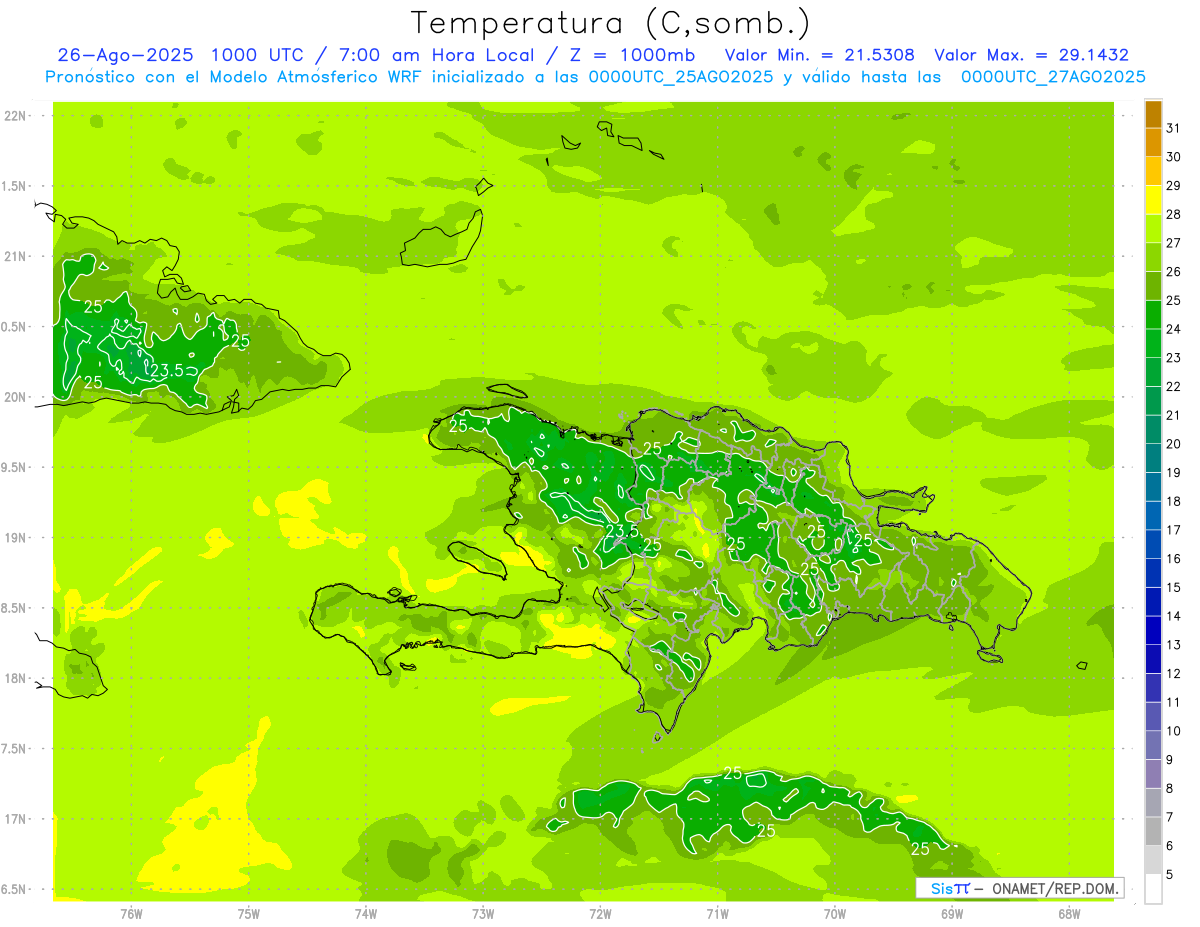The image size is (1200, 927).
Task: Click the "Valor Max. = 29.1432" value
Action: click(x=1031, y=55)
